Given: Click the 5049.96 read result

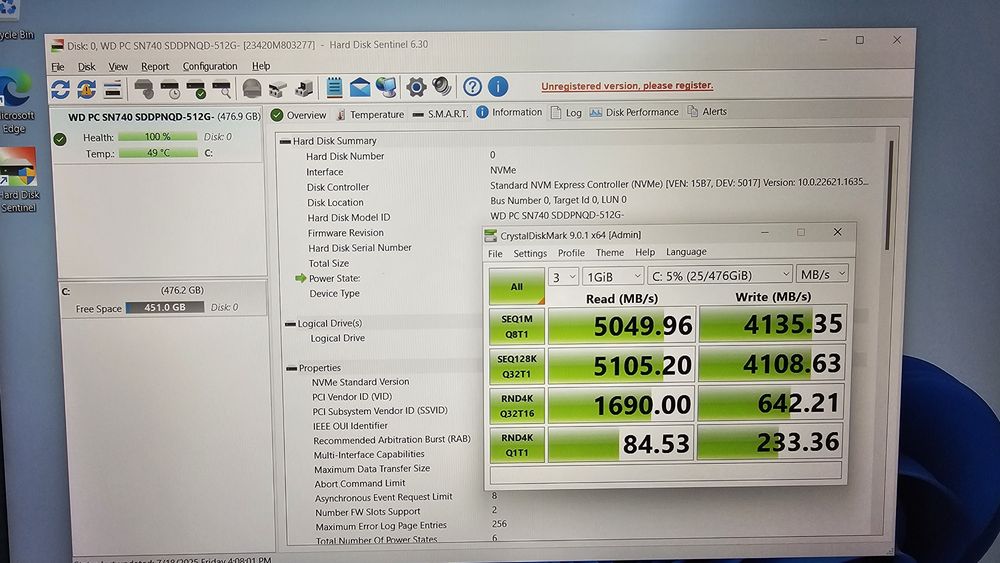Looking at the screenshot, I should click(x=621, y=325).
